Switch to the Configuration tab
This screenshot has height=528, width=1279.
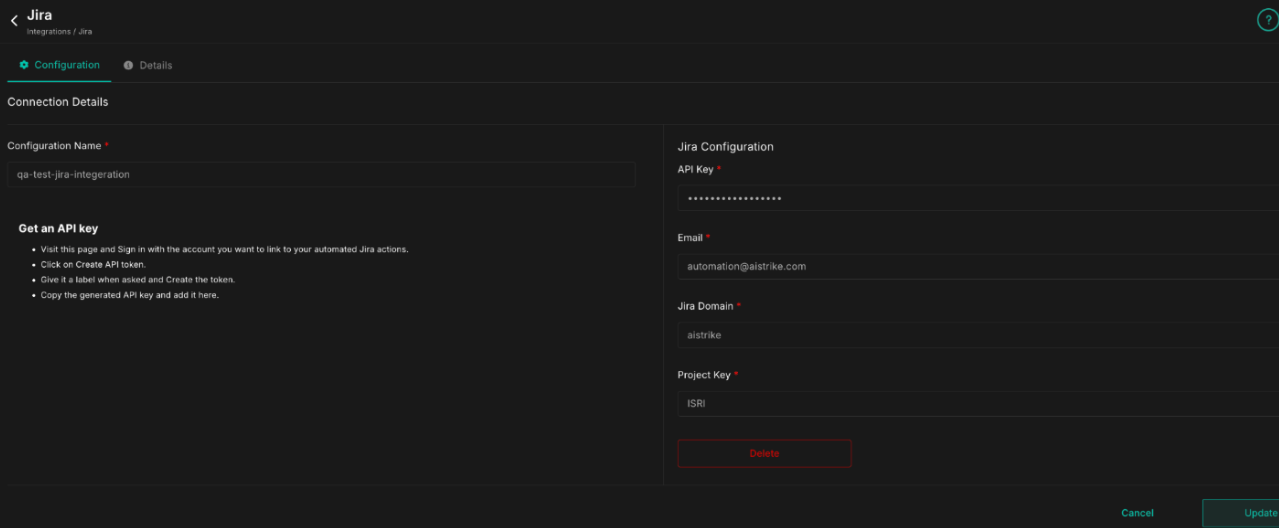59,65
